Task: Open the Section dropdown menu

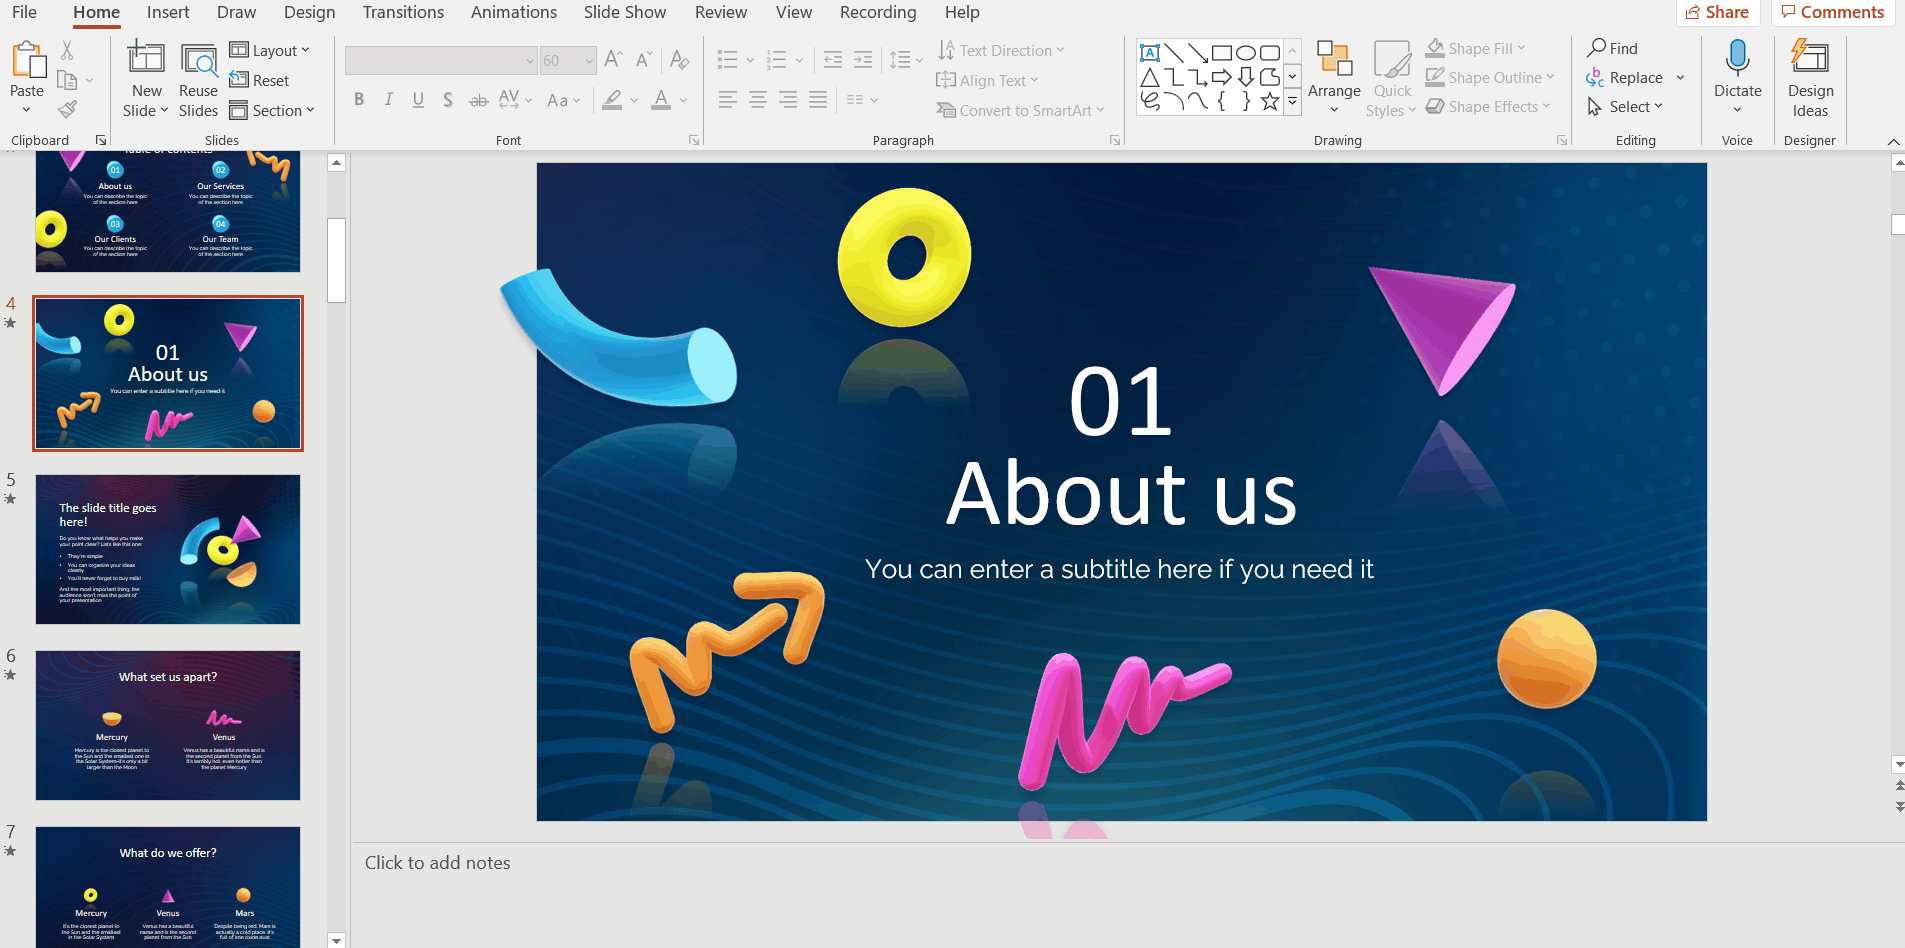Action: (272, 110)
